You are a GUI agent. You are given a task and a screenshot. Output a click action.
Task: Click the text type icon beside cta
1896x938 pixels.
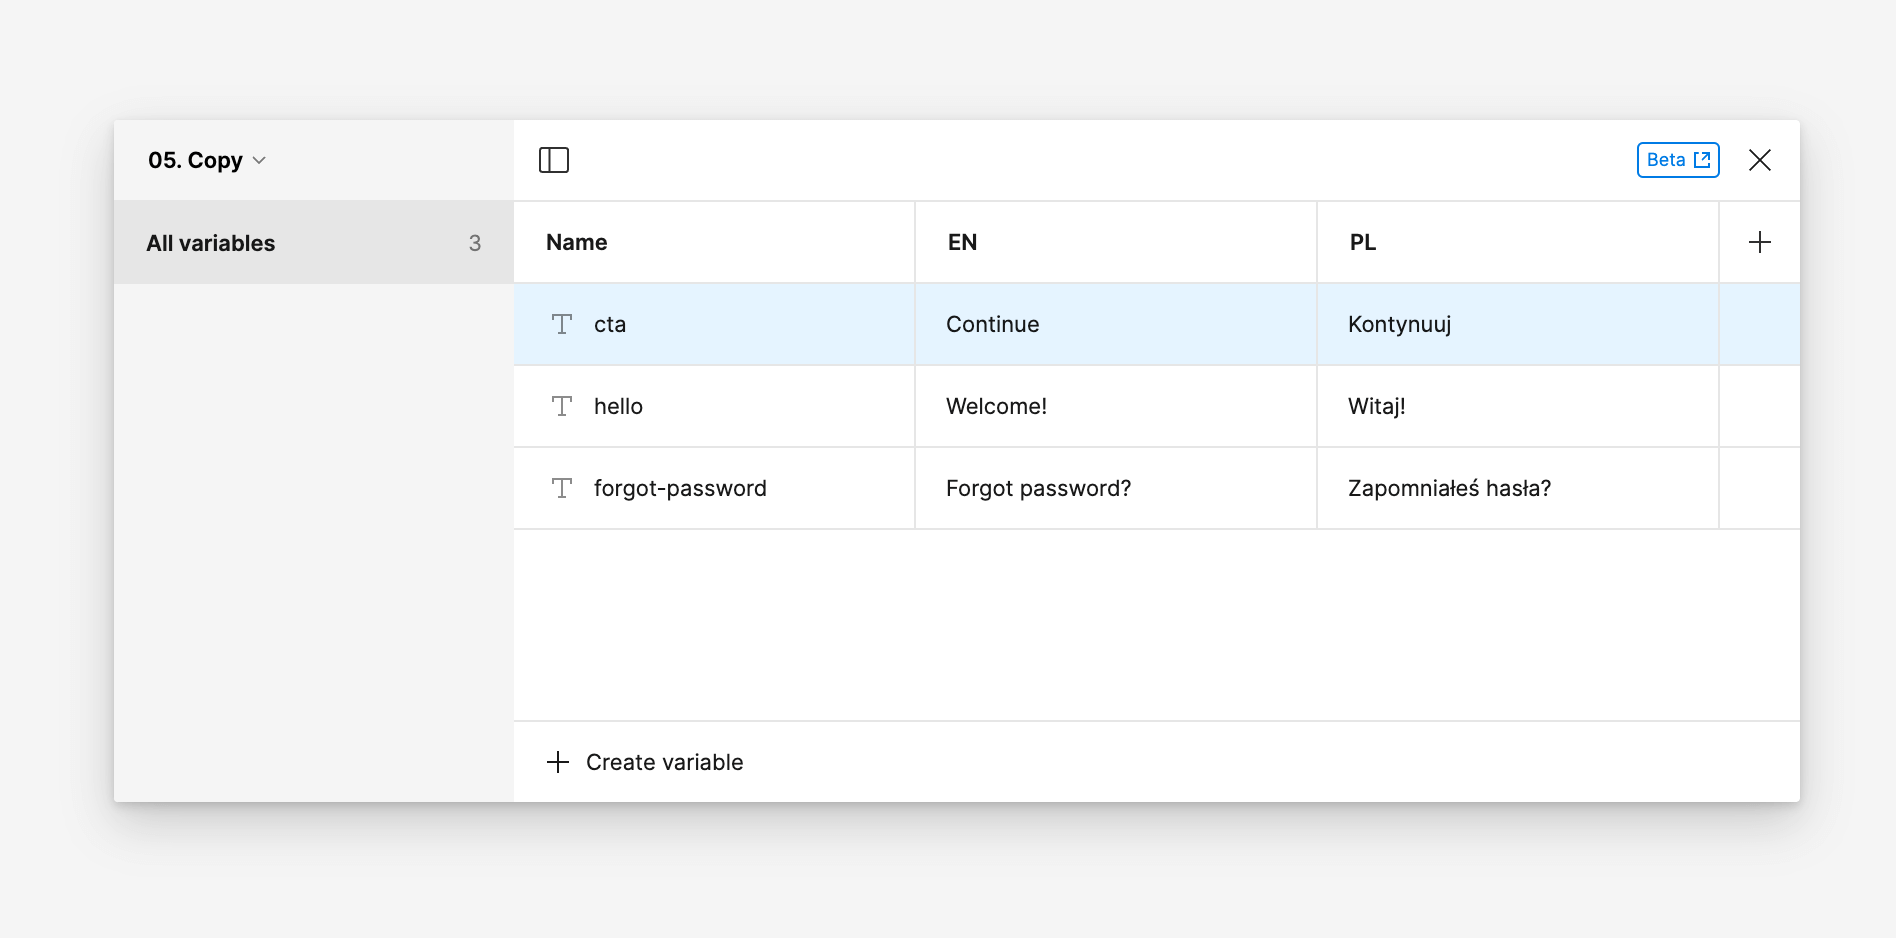pos(561,324)
